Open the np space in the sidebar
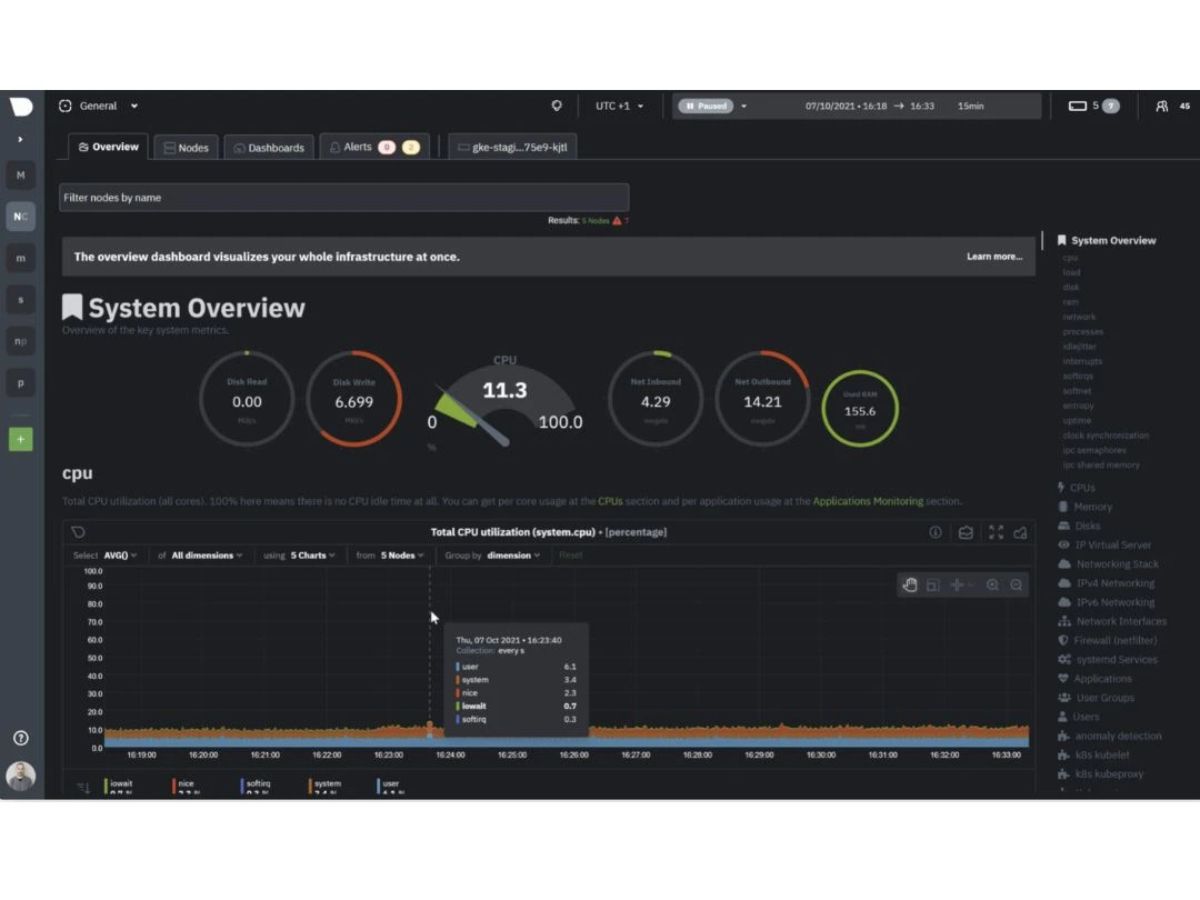This screenshot has width=1200, height=900. (x=21, y=341)
